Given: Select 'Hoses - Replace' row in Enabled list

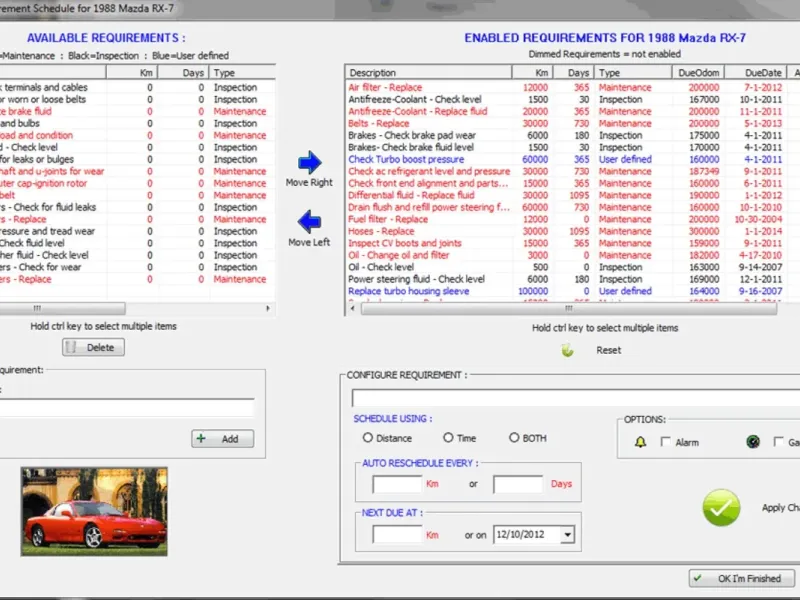Looking at the screenshot, I should coord(571,231).
